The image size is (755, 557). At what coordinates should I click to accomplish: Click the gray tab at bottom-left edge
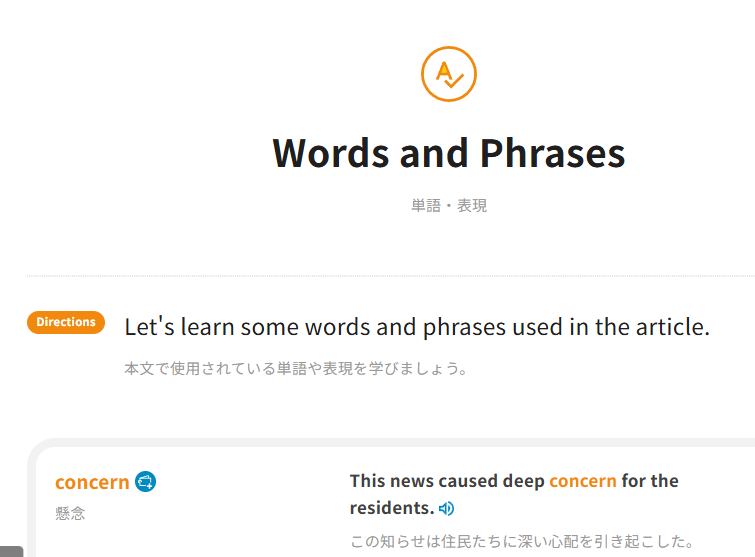(10, 551)
